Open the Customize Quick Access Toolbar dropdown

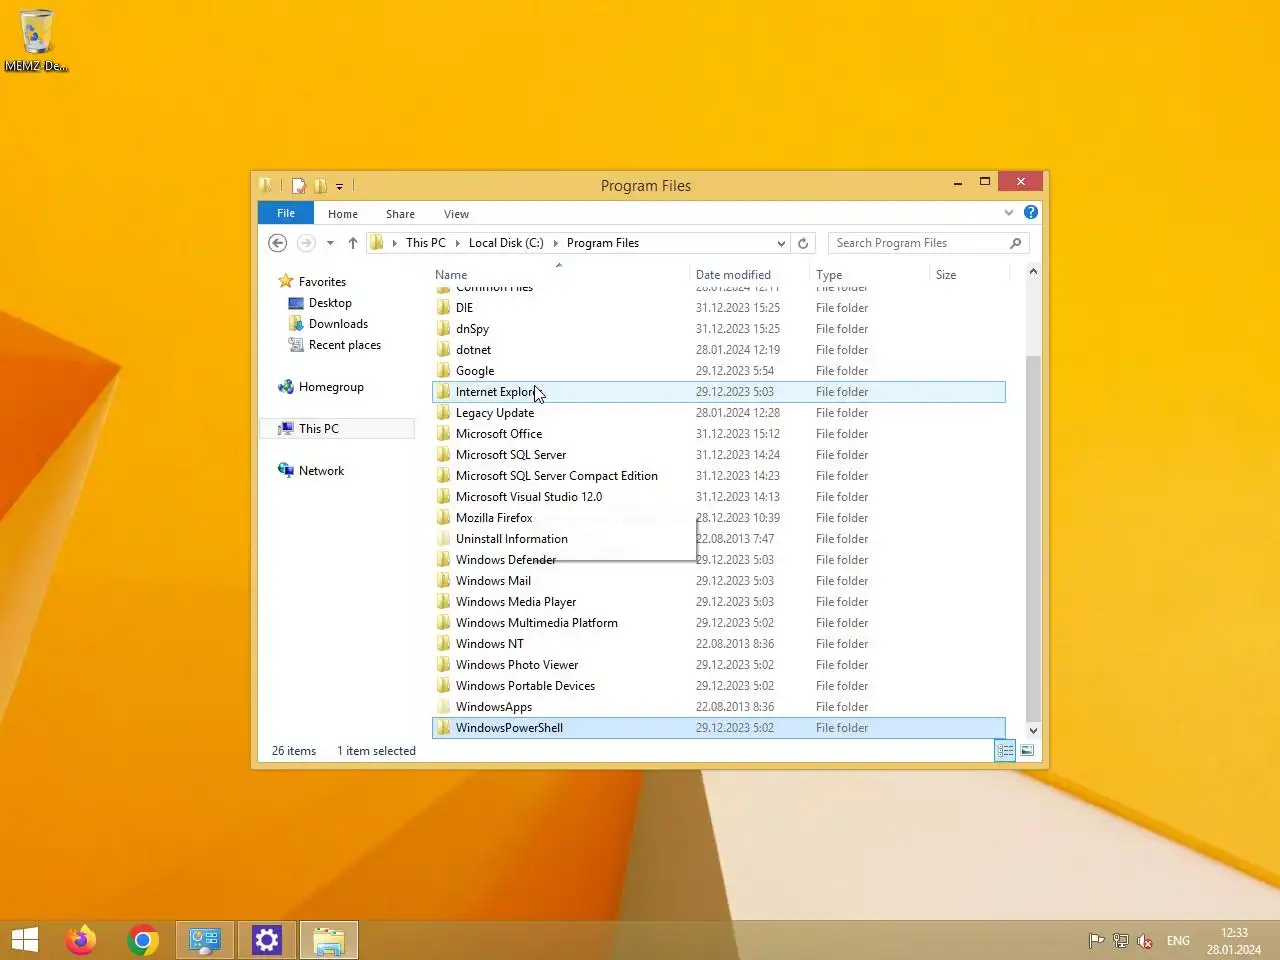(340, 186)
